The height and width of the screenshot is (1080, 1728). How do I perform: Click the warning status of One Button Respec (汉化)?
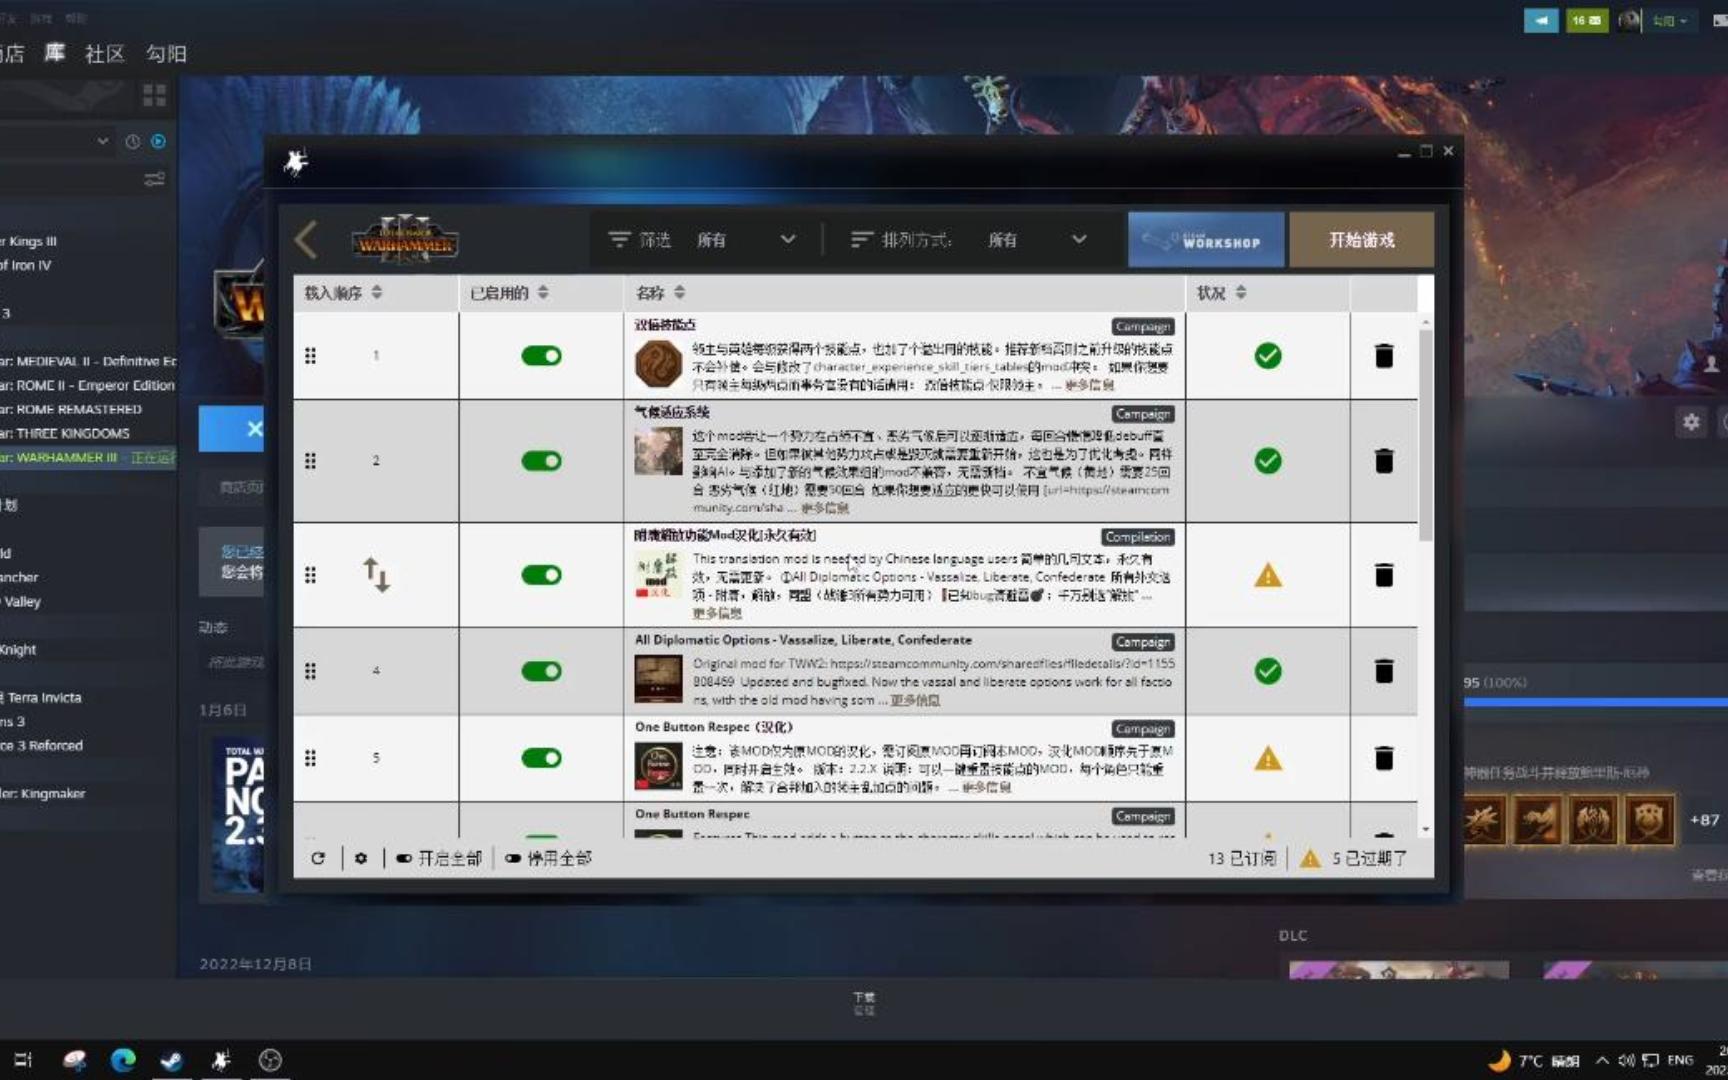pyautogui.click(x=1268, y=759)
